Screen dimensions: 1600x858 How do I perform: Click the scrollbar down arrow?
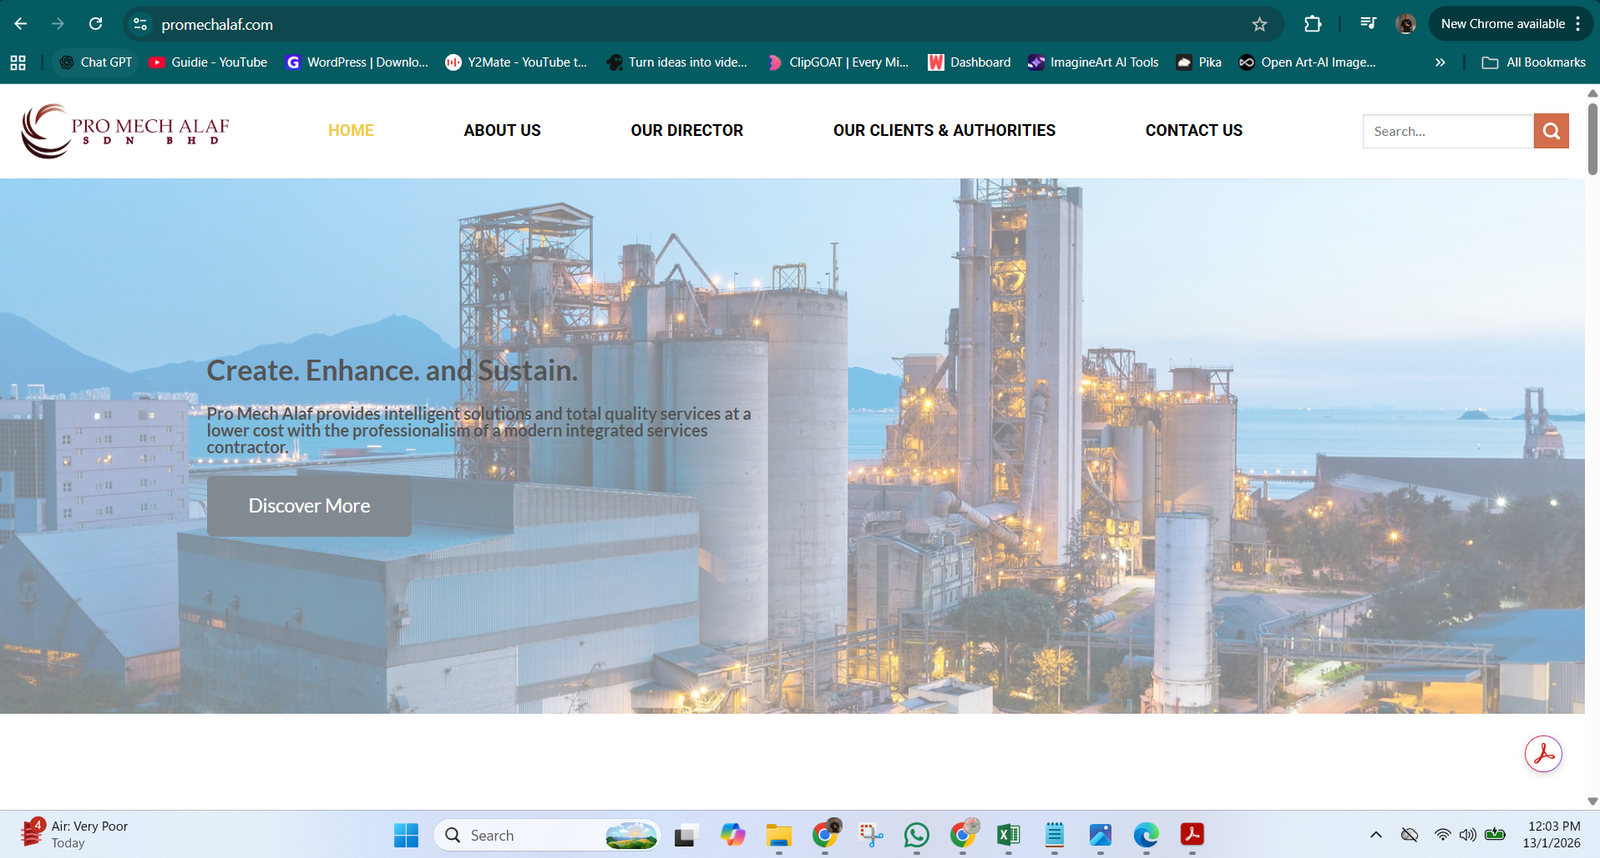tap(1592, 801)
